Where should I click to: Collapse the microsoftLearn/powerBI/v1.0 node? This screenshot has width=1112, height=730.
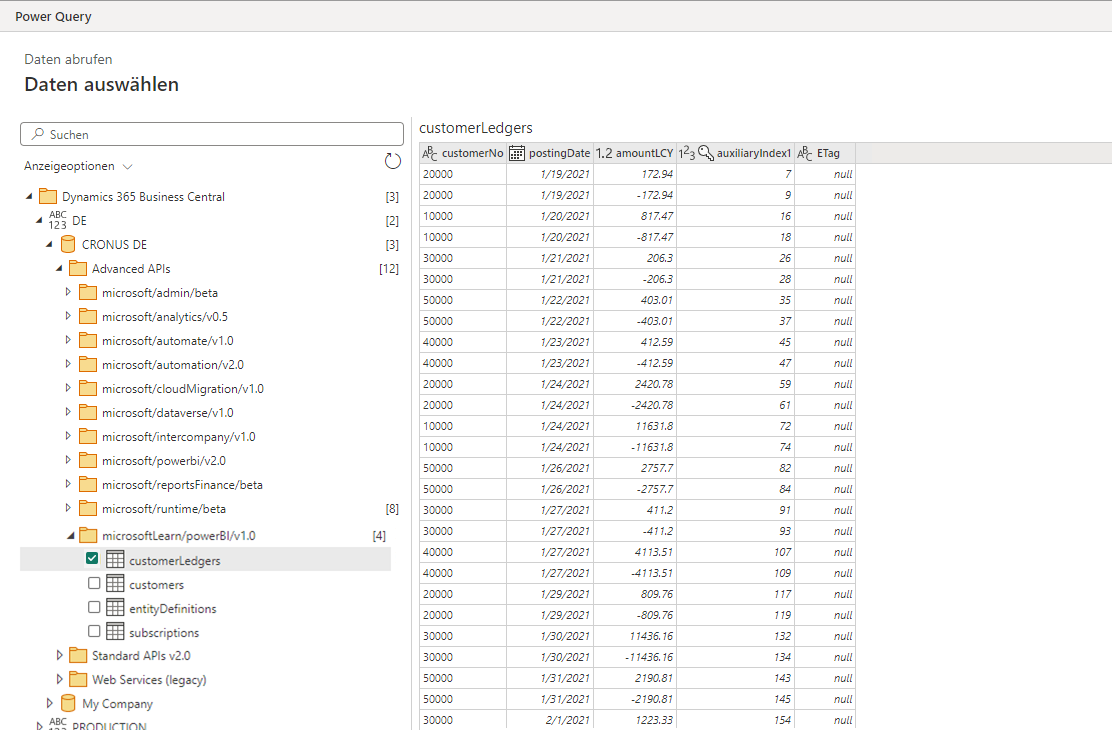point(70,536)
